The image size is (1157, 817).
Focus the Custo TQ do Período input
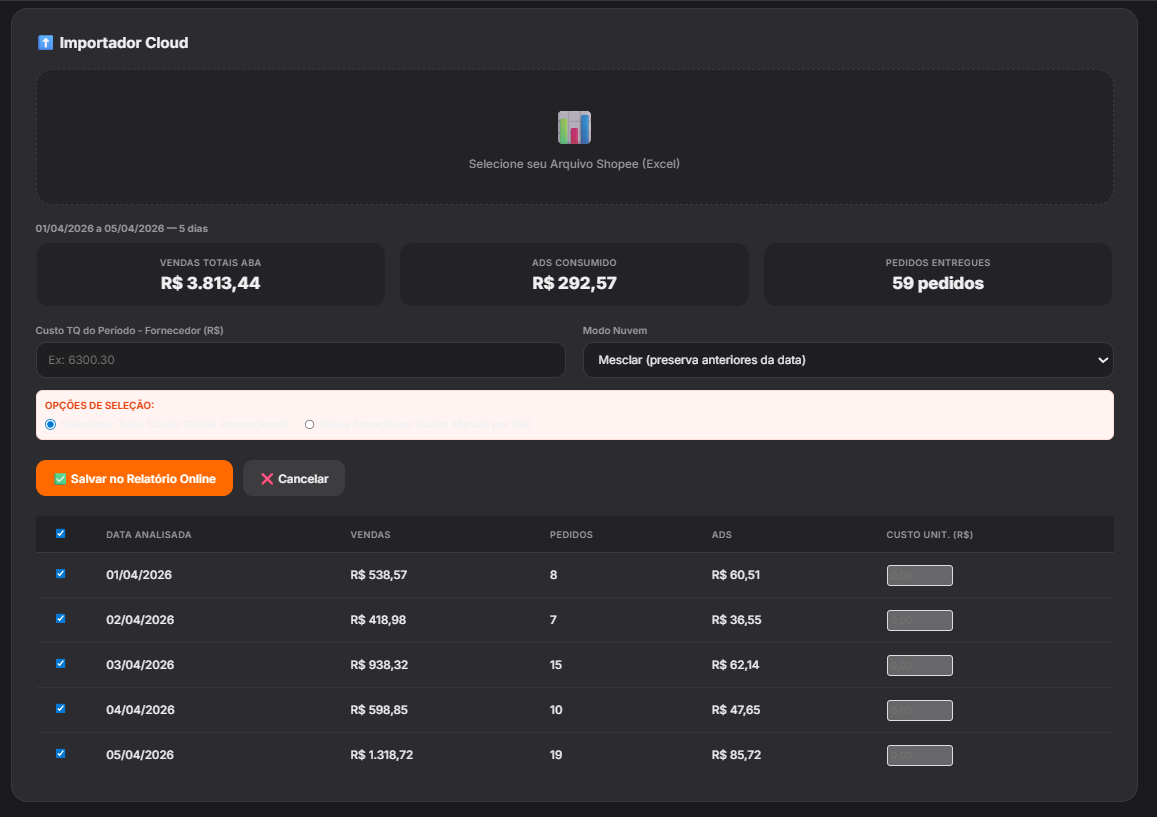[x=300, y=360]
